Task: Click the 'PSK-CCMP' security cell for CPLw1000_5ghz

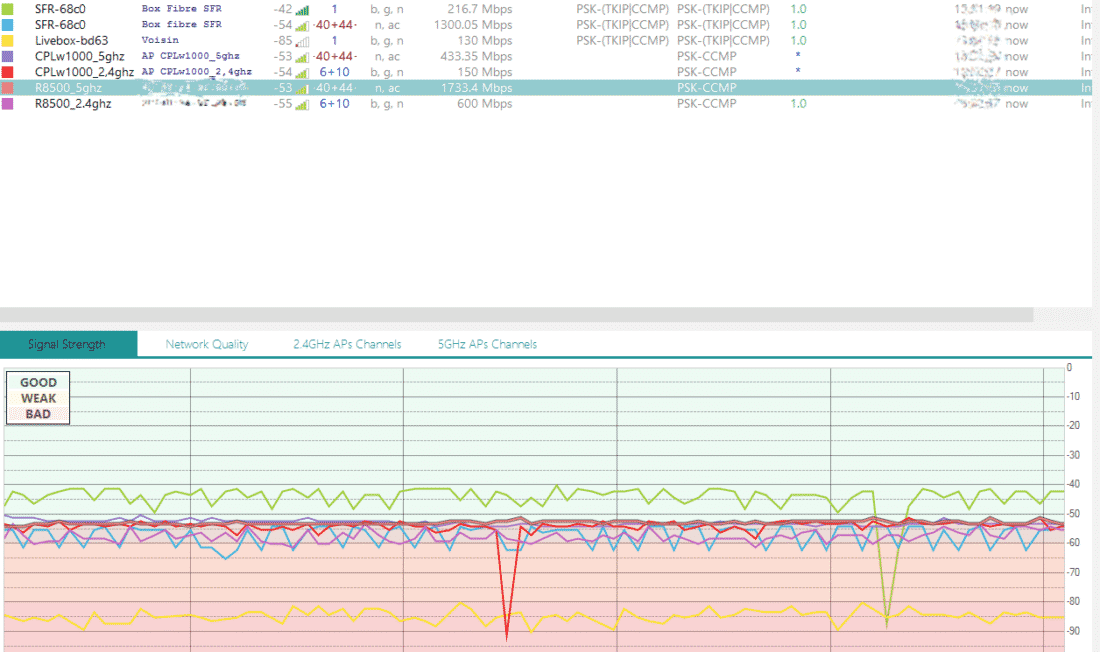Action: point(706,56)
